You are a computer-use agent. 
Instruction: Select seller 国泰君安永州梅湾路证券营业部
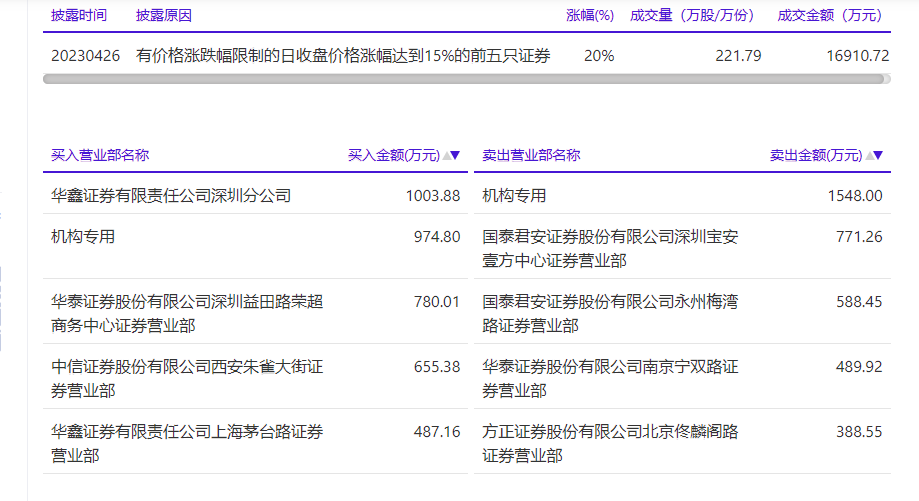(x=610, y=313)
